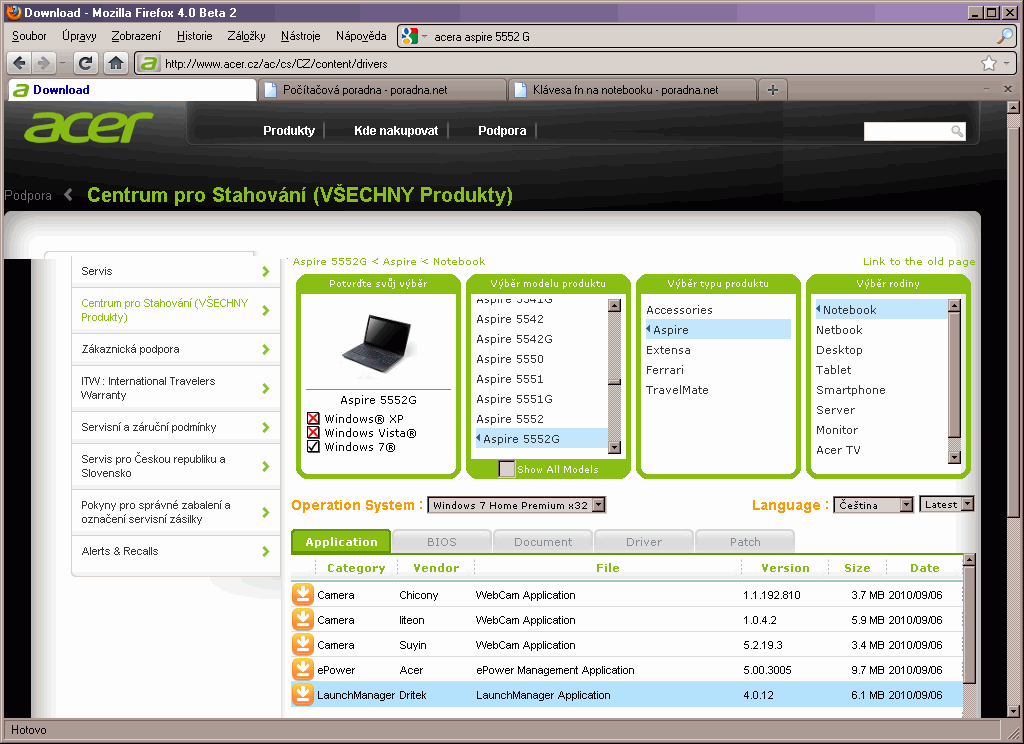Image resolution: width=1024 pixels, height=744 pixels.
Task: Open the Nápověda menu
Action: pos(361,36)
